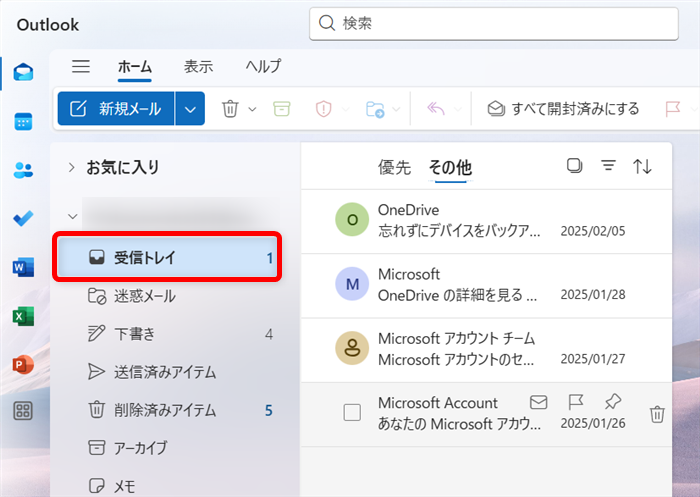This screenshot has width=700, height=497.
Task: Toggle the select-all messages icon
Action: click(574, 167)
